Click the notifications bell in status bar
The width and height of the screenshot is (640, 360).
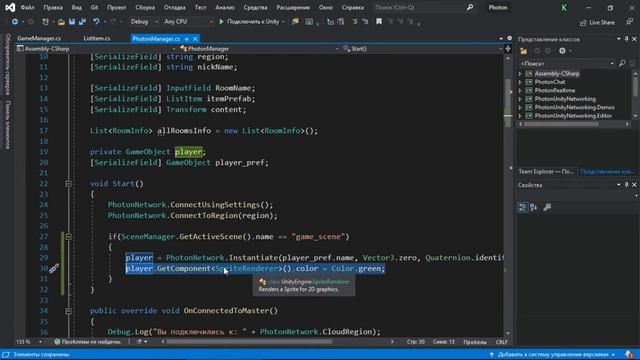629,354
